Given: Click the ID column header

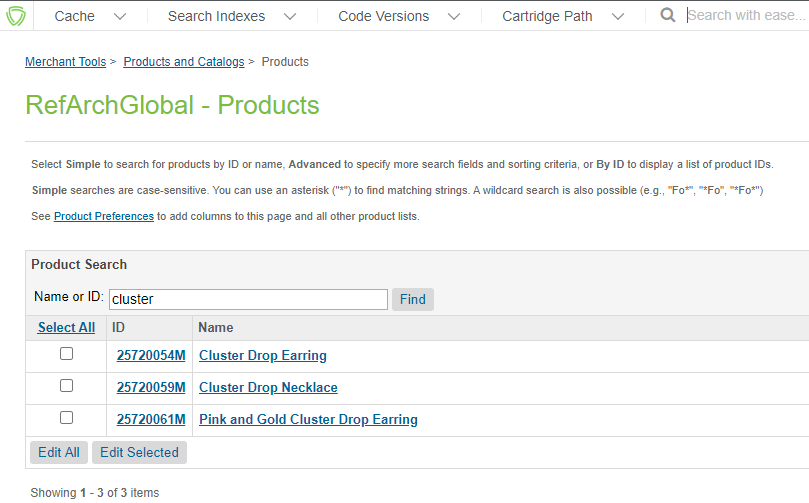Looking at the screenshot, I should point(118,328).
